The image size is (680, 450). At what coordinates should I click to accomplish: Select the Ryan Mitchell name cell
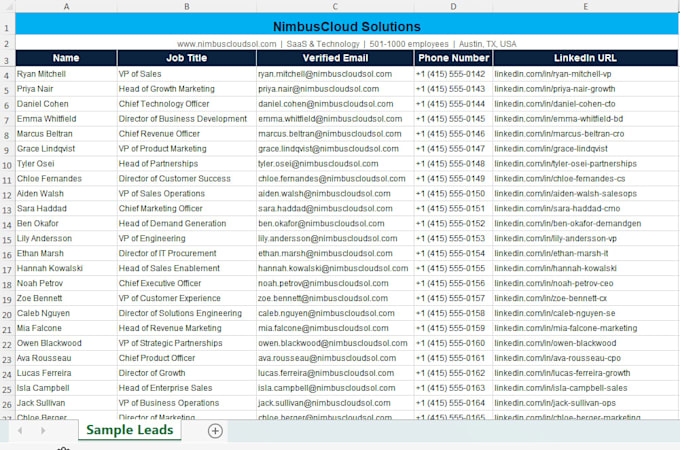tap(66, 74)
